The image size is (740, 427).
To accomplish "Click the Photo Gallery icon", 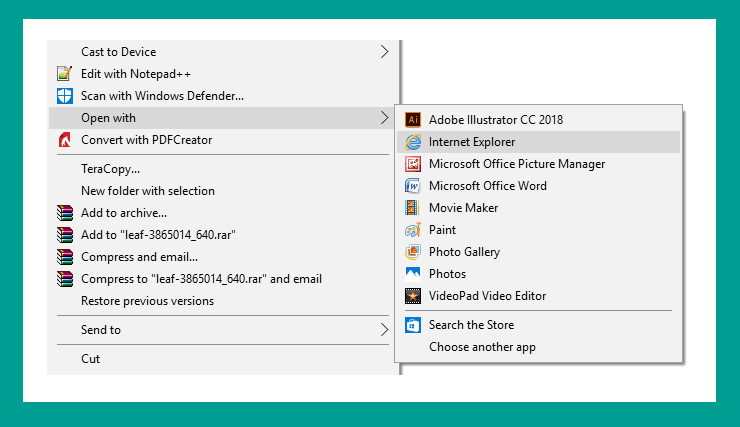I will 413,252.
